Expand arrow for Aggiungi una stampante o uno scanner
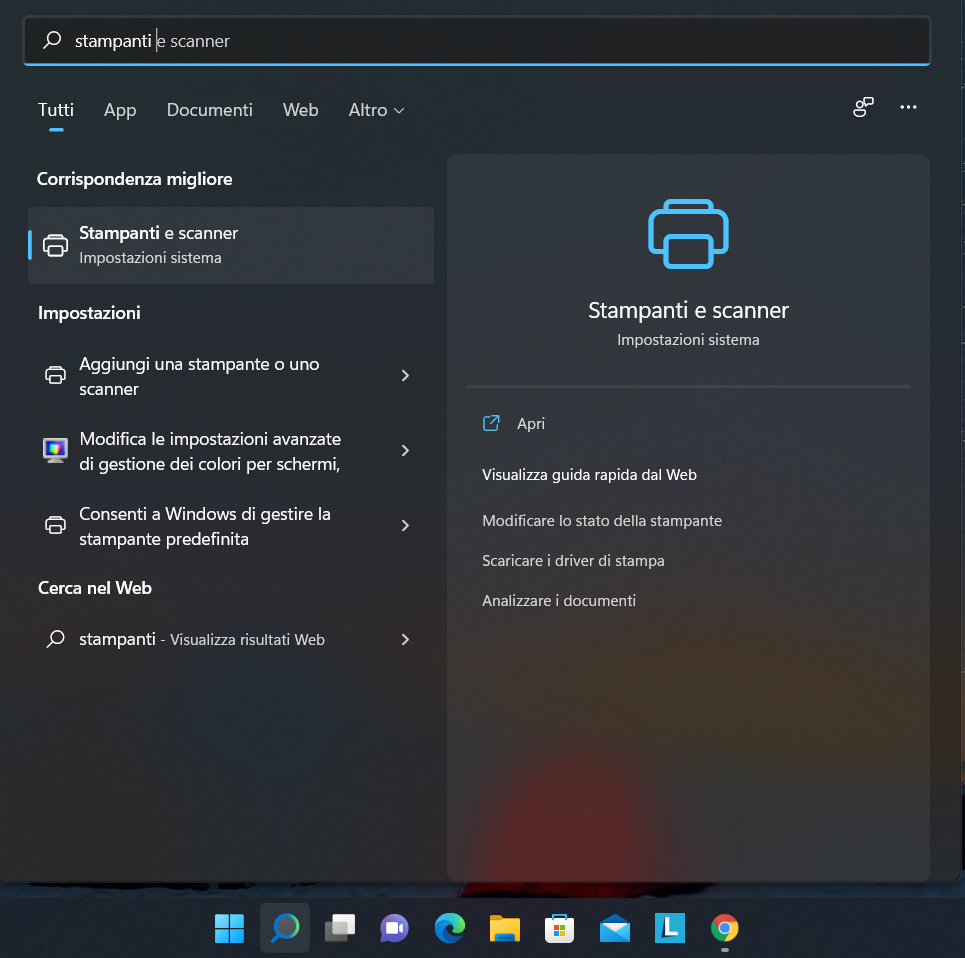 (405, 375)
